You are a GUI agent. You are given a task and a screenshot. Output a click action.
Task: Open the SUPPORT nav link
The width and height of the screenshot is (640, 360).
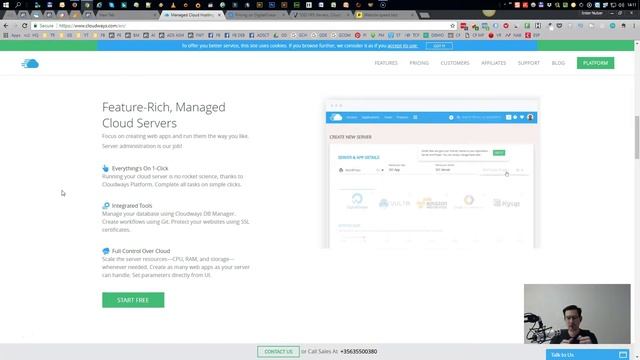529,63
